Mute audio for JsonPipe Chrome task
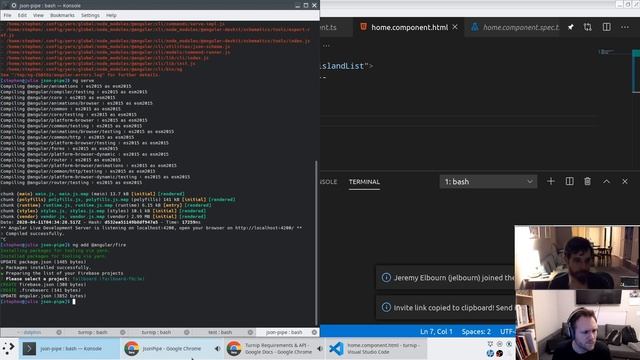The image size is (640, 360). (x=218, y=349)
